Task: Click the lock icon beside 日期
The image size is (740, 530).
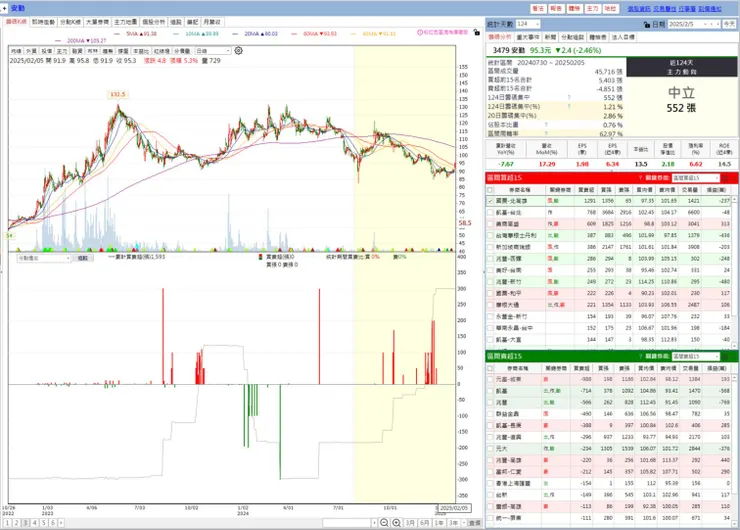Action: tap(647, 24)
